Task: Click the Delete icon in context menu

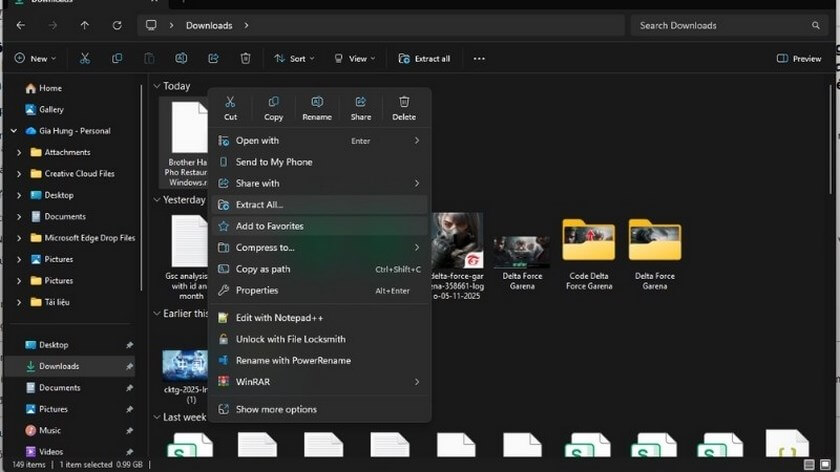Action: pyautogui.click(x=404, y=102)
